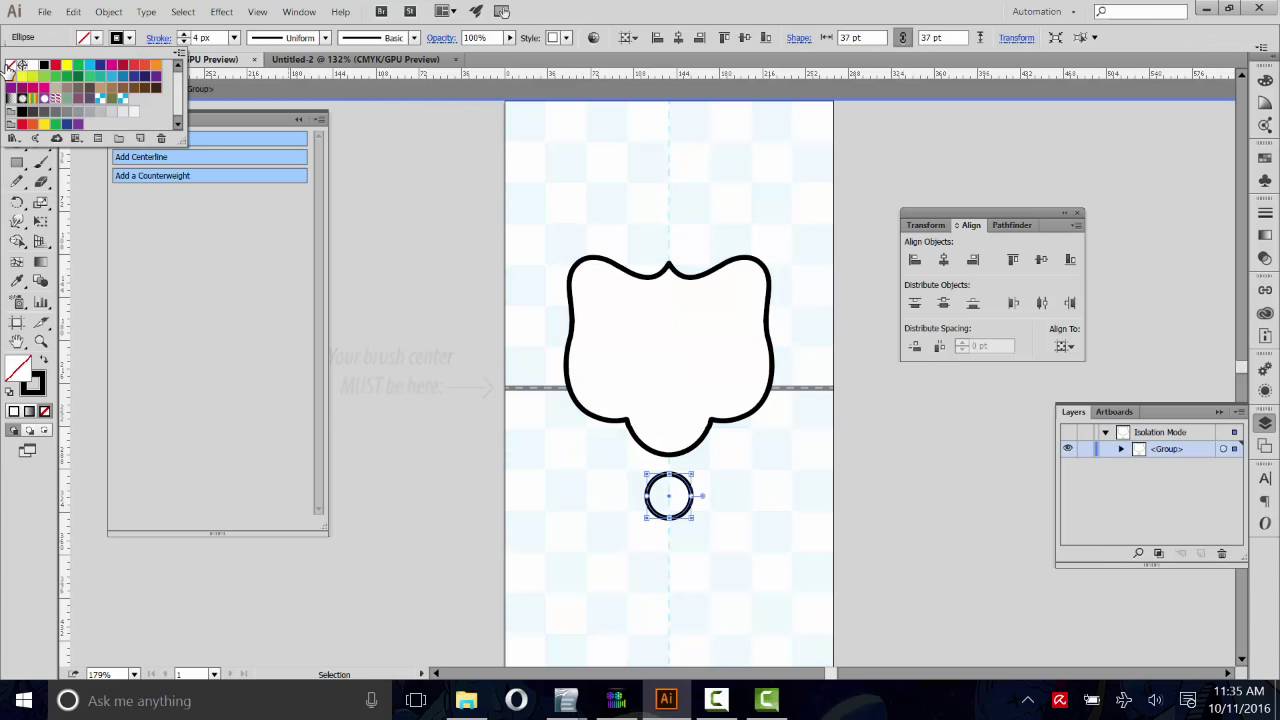The image size is (1280, 720).
Task: Select the Symbol Sprayer tool
Action: [17, 302]
